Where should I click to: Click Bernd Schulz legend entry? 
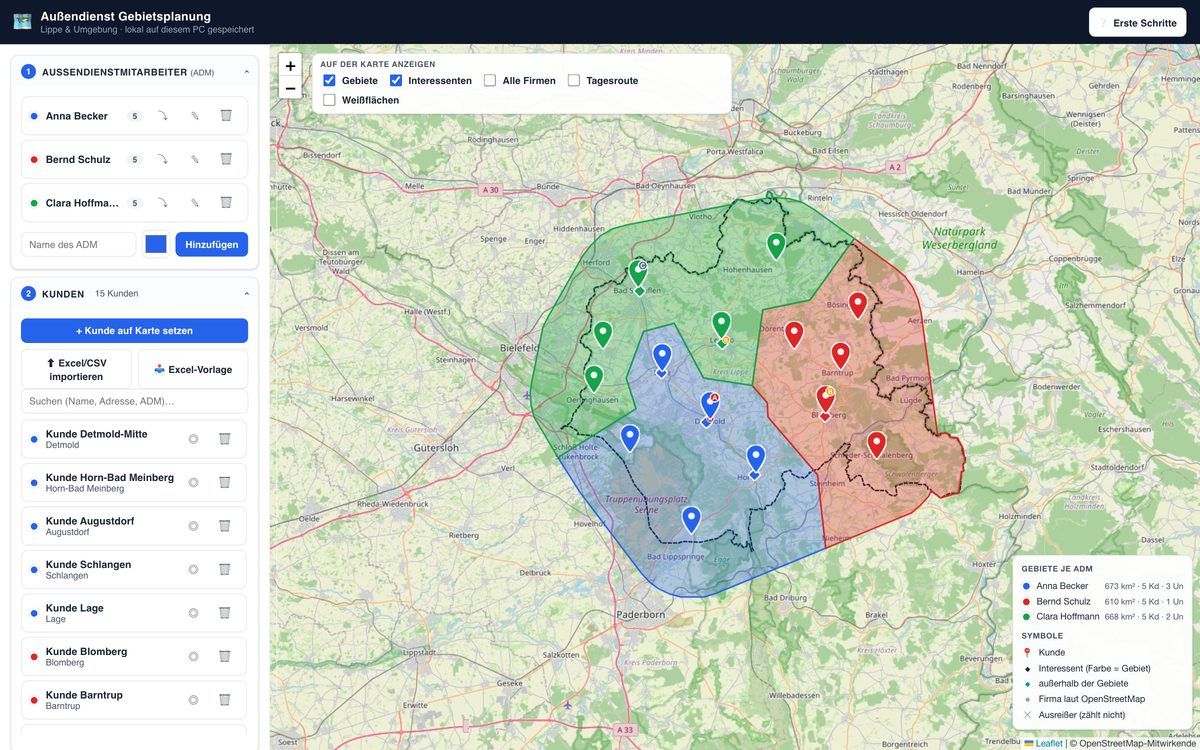click(1102, 601)
